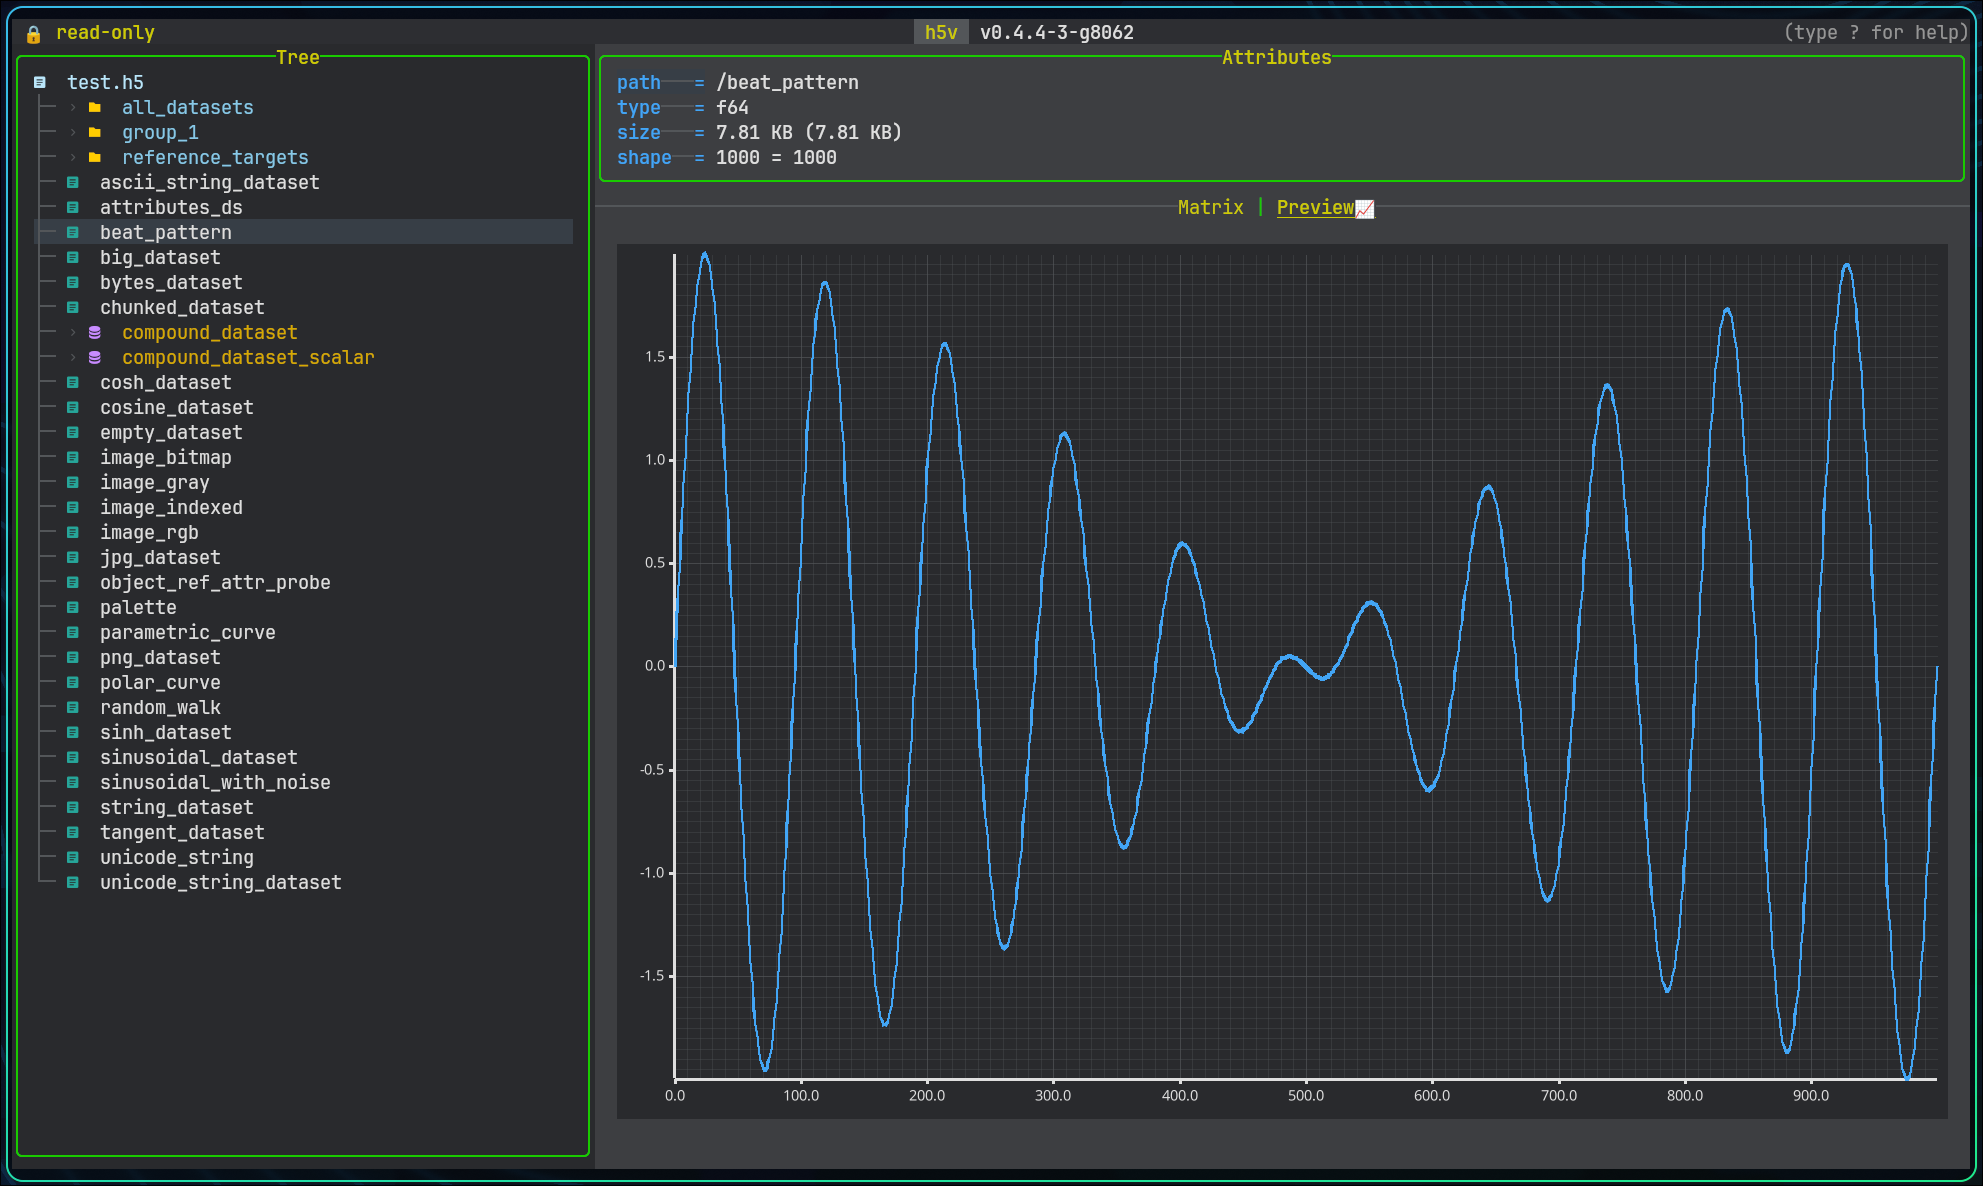Select the png_dataset entry

160,657
